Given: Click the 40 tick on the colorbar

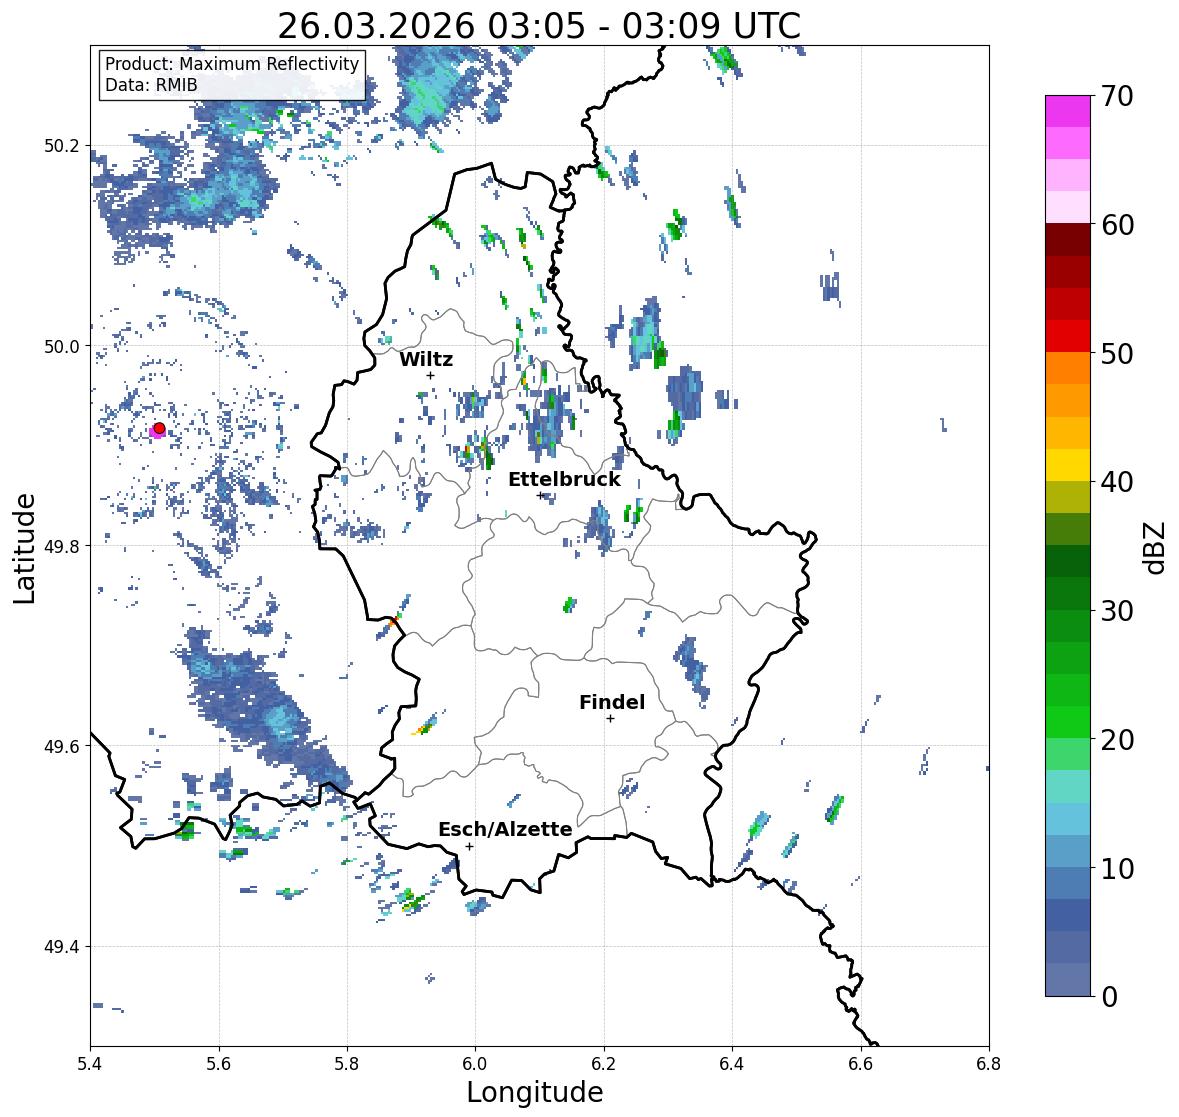Looking at the screenshot, I should click(1117, 482).
